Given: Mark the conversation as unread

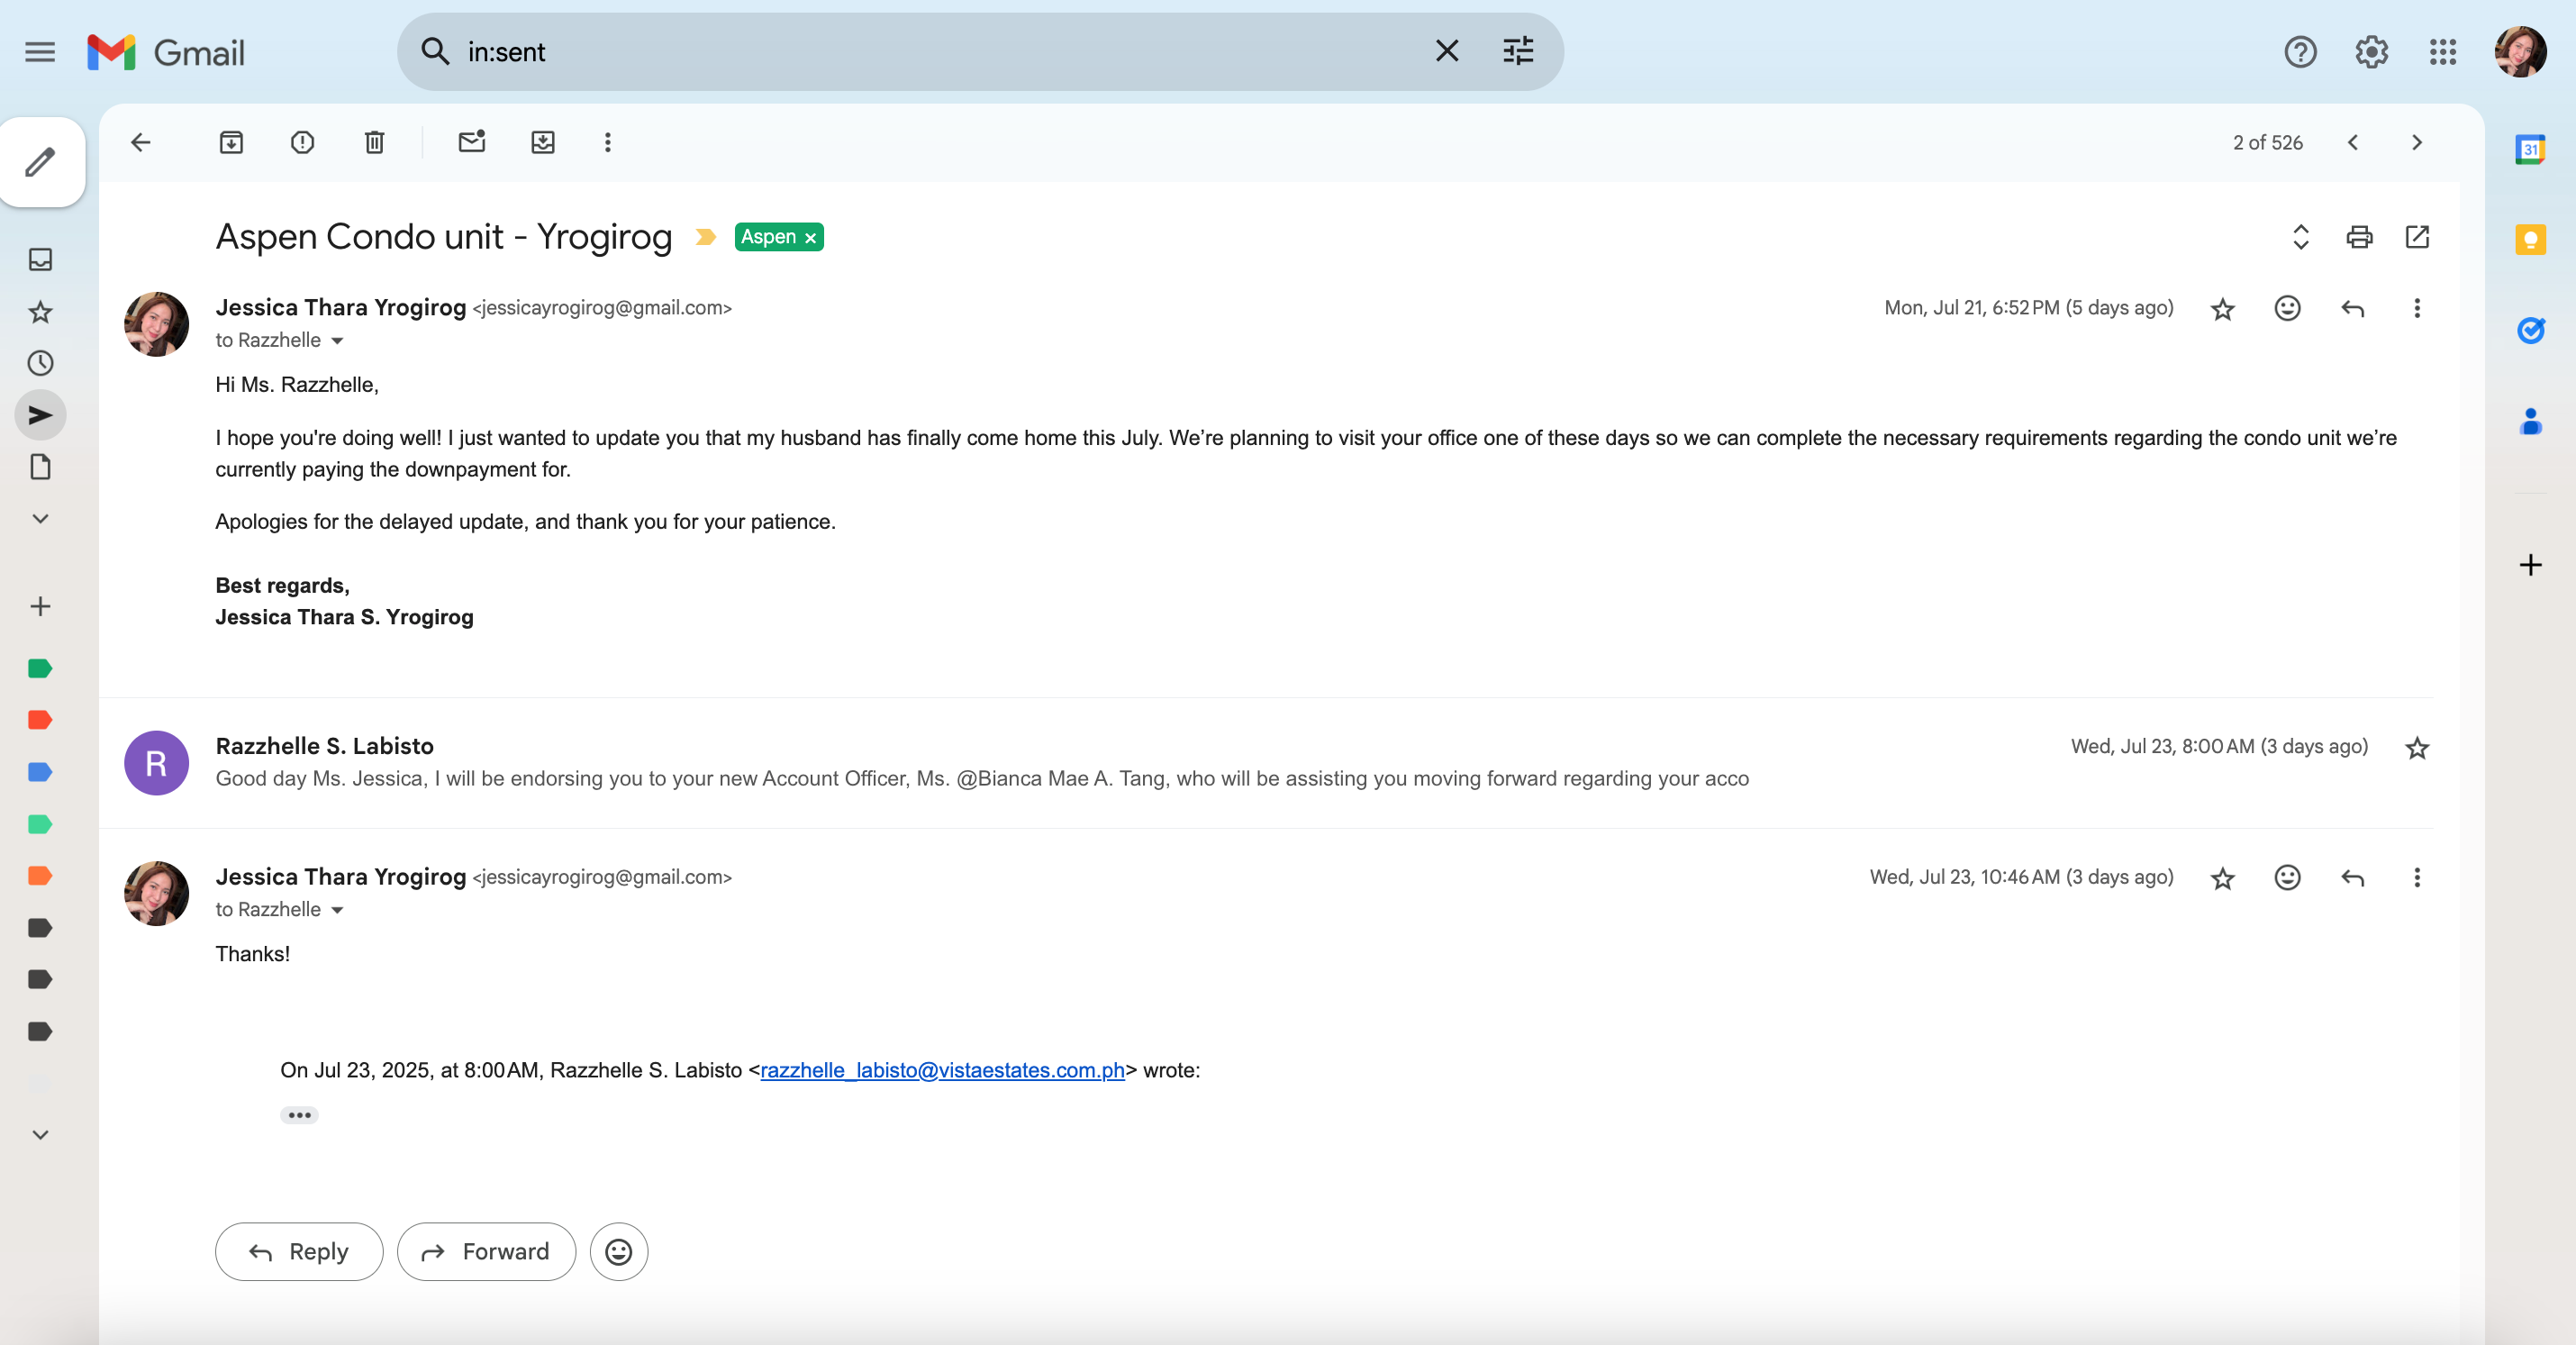Looking at the screenshot, I should coord(471,142).
